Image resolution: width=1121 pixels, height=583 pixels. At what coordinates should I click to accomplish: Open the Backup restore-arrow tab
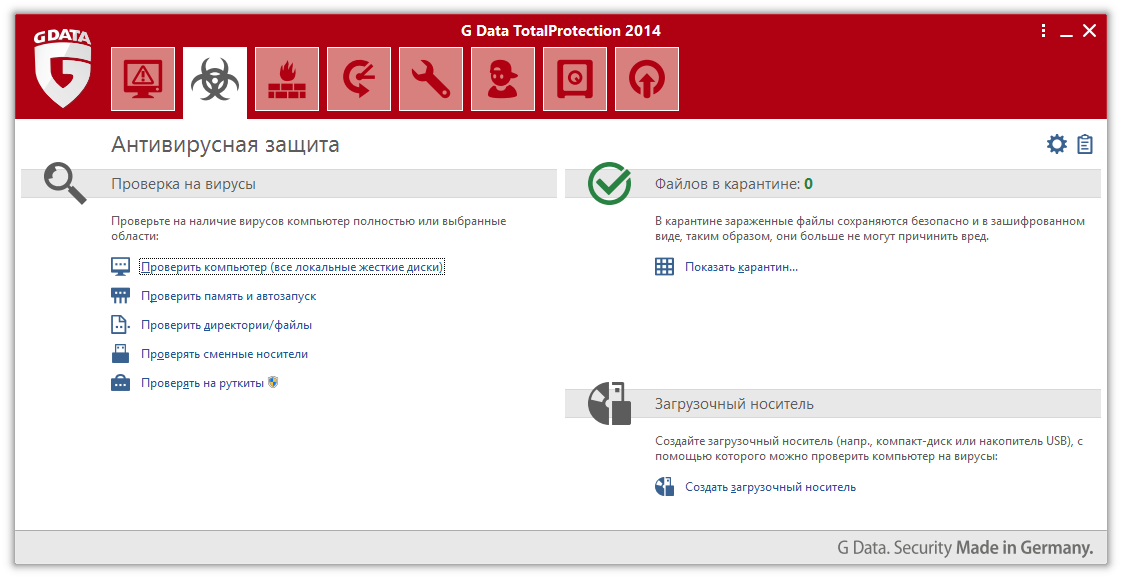(x=359, y=79)
